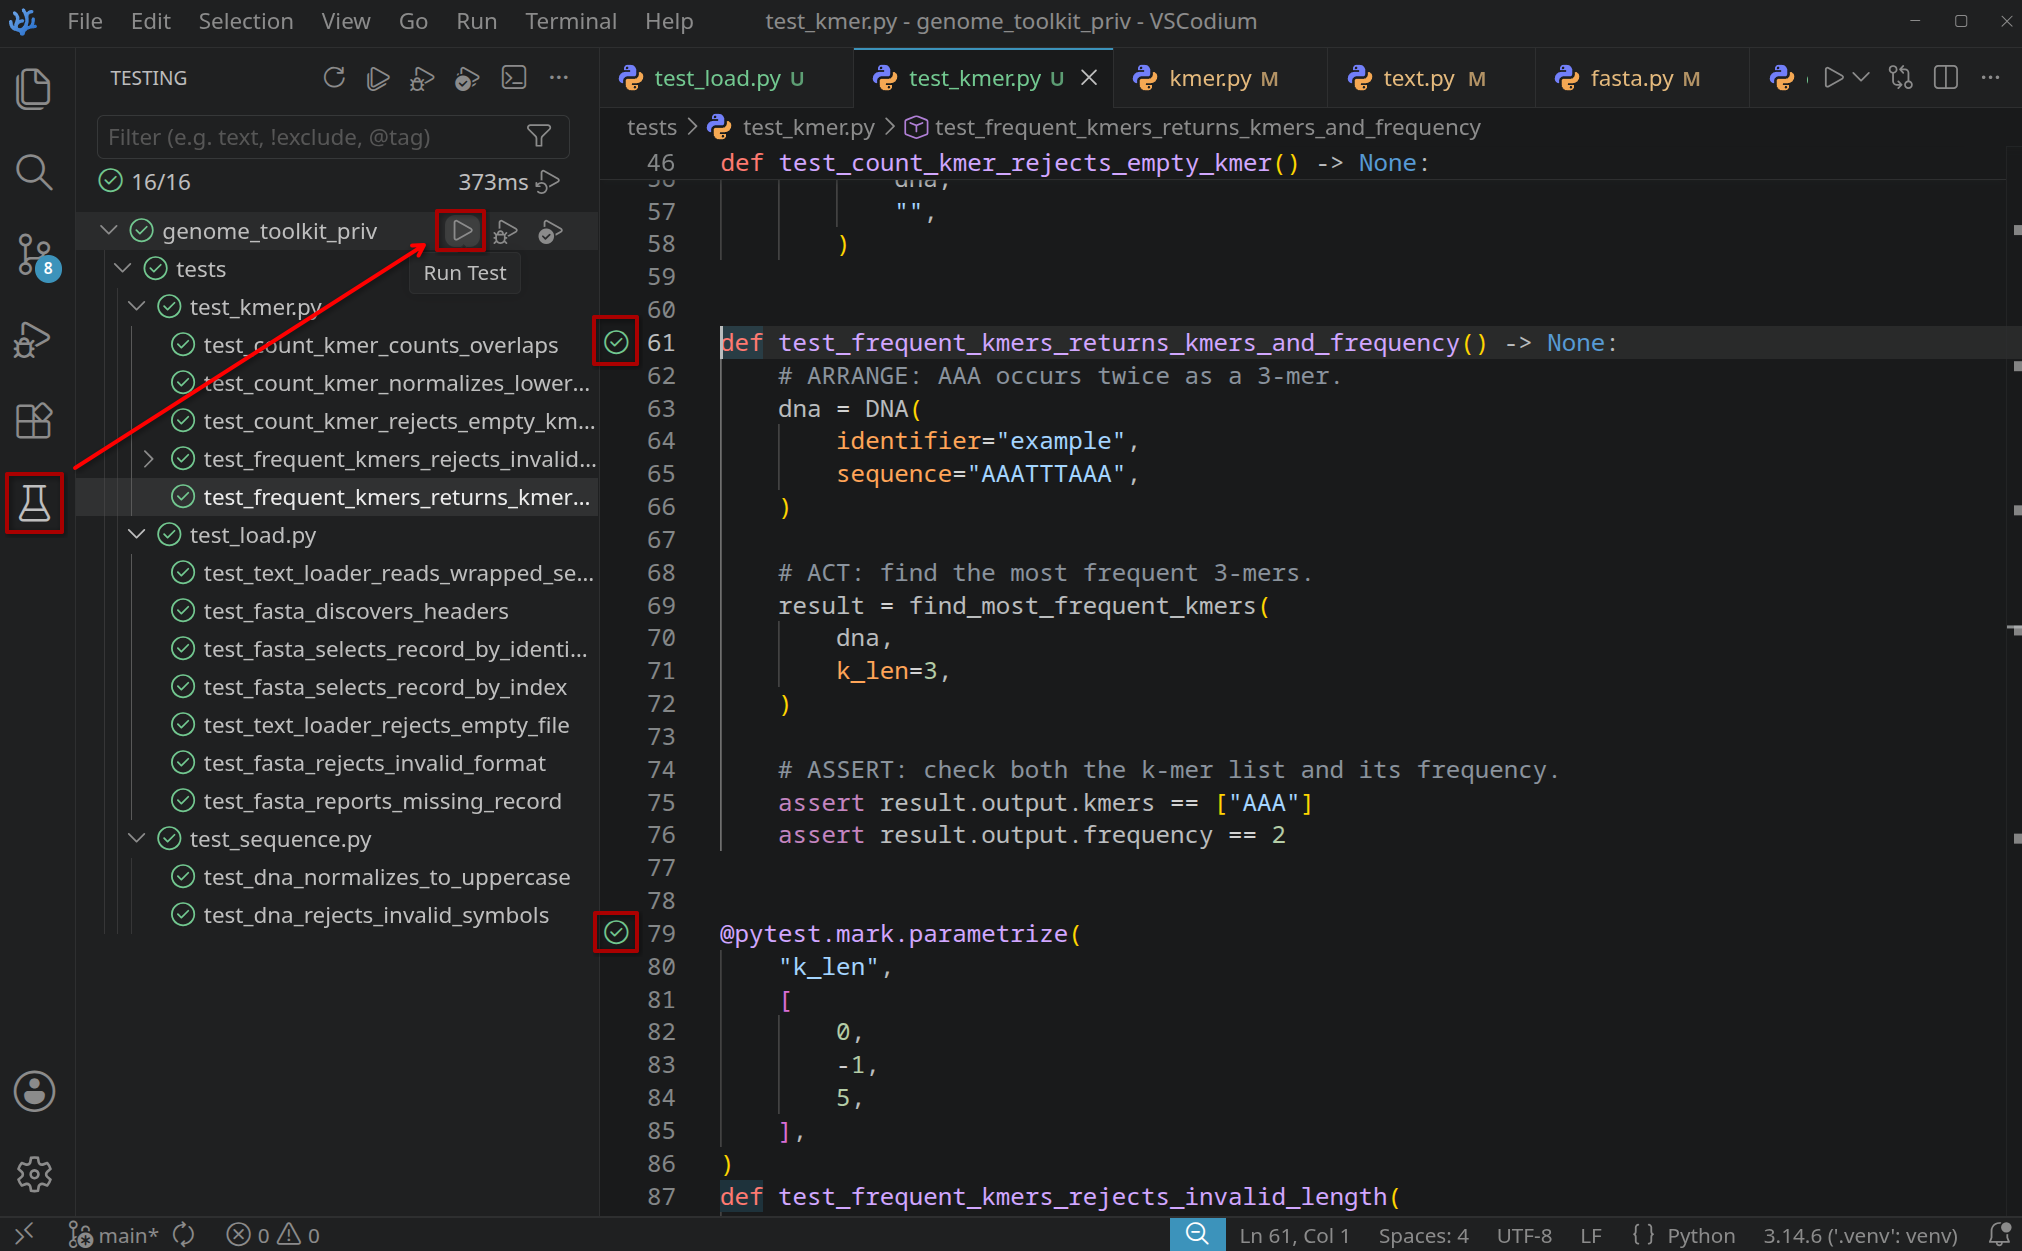
Task: Open the Accounts menu icon
Action: coord(34,1091)
